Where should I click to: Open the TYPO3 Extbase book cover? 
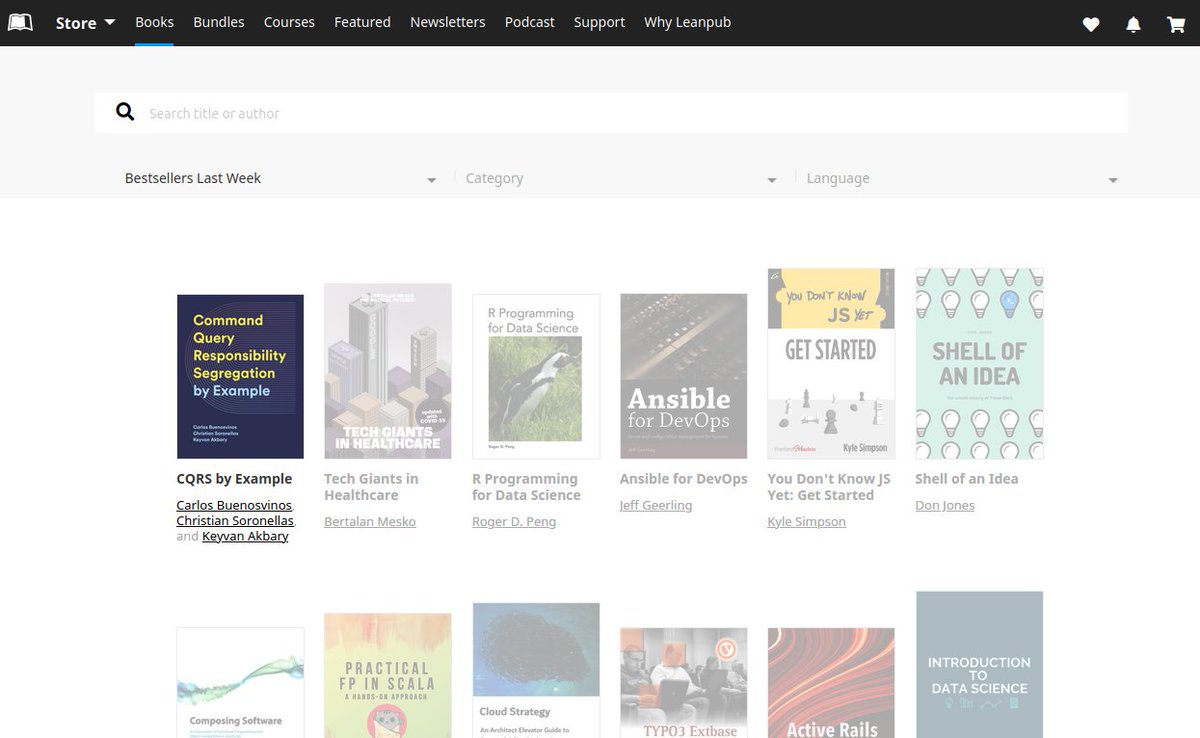(684, 682)
